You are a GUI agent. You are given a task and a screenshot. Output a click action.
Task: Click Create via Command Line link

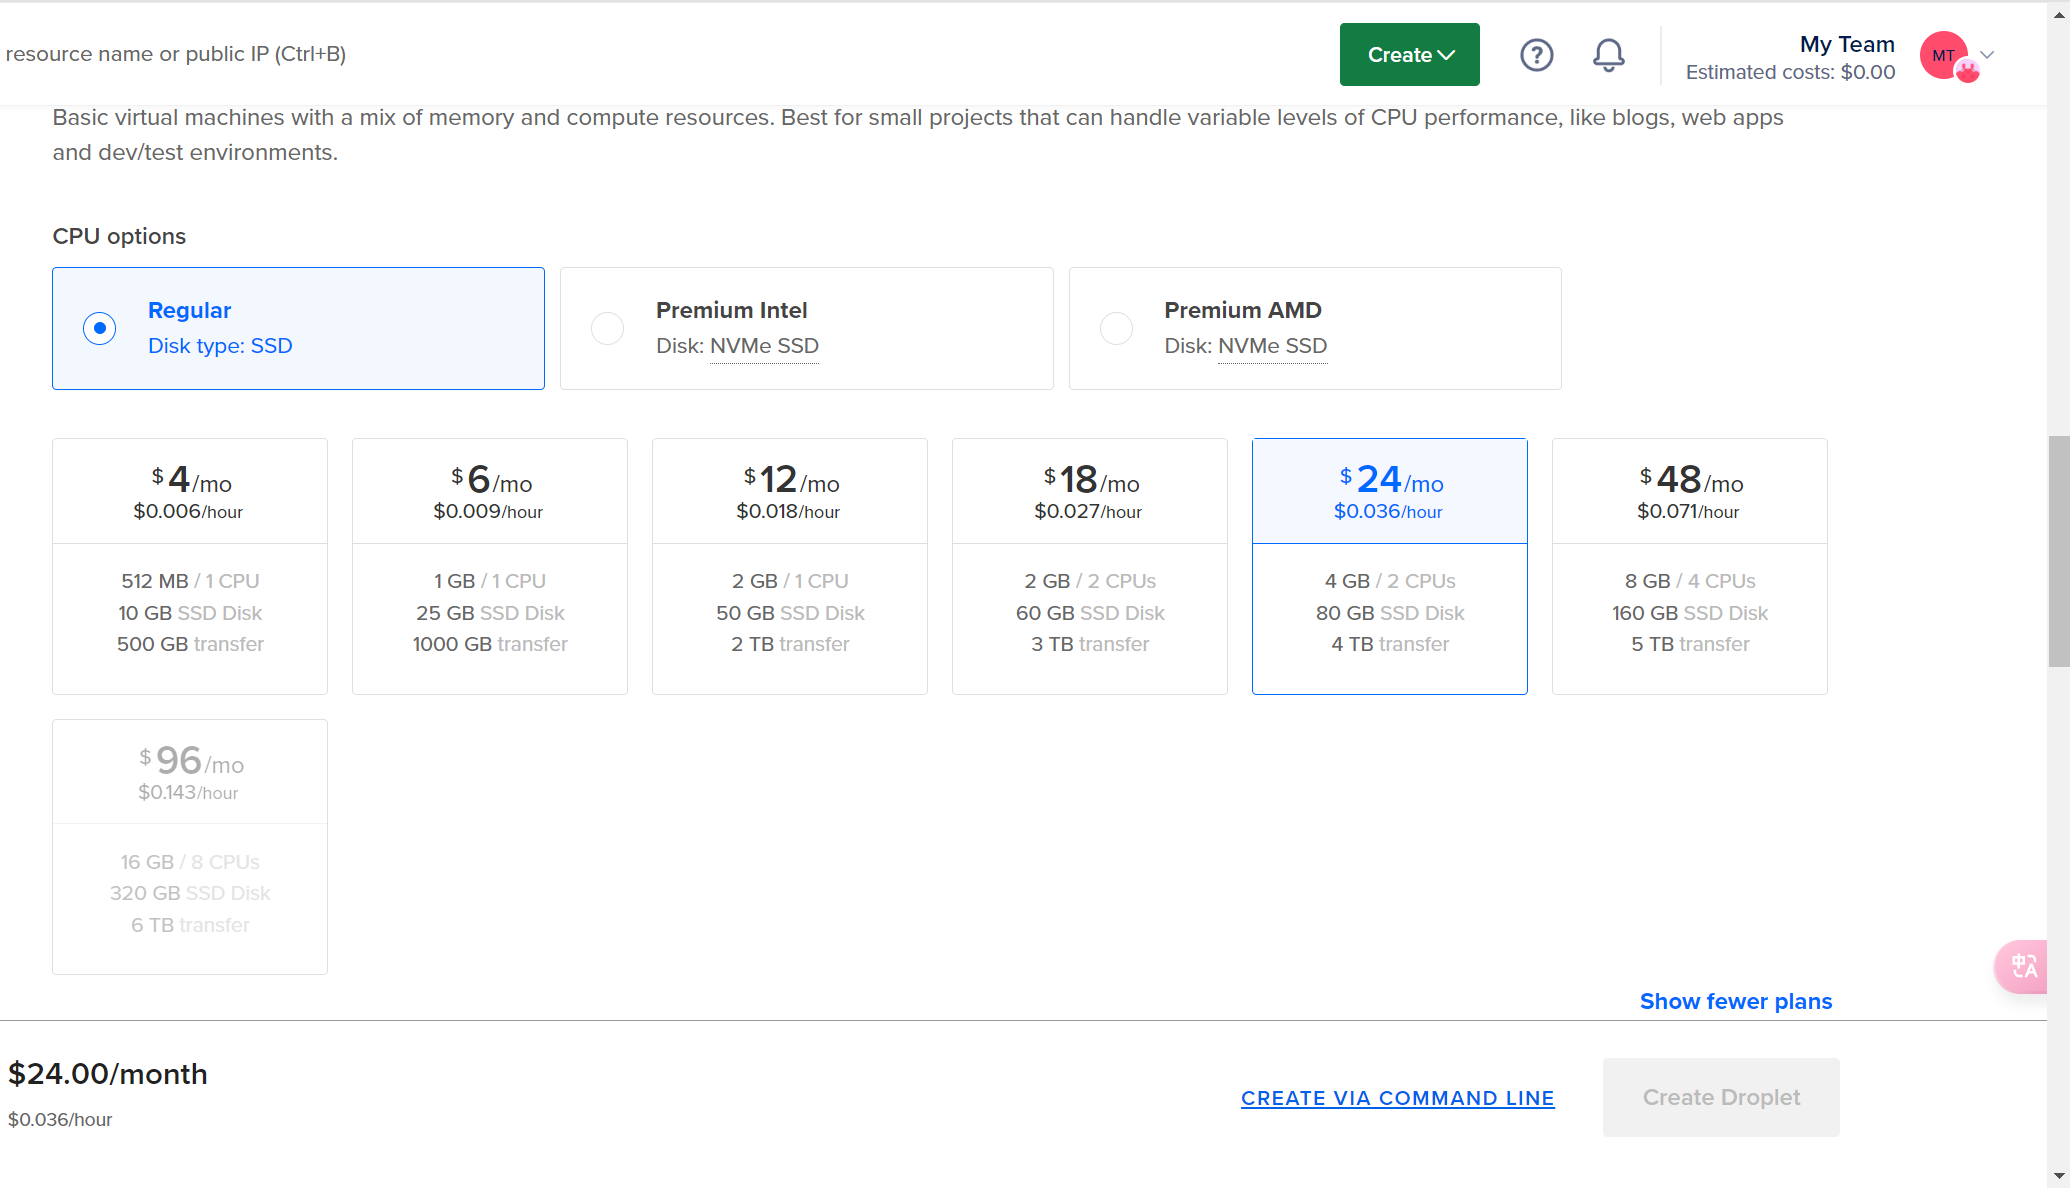(x=1397, y=1098)
